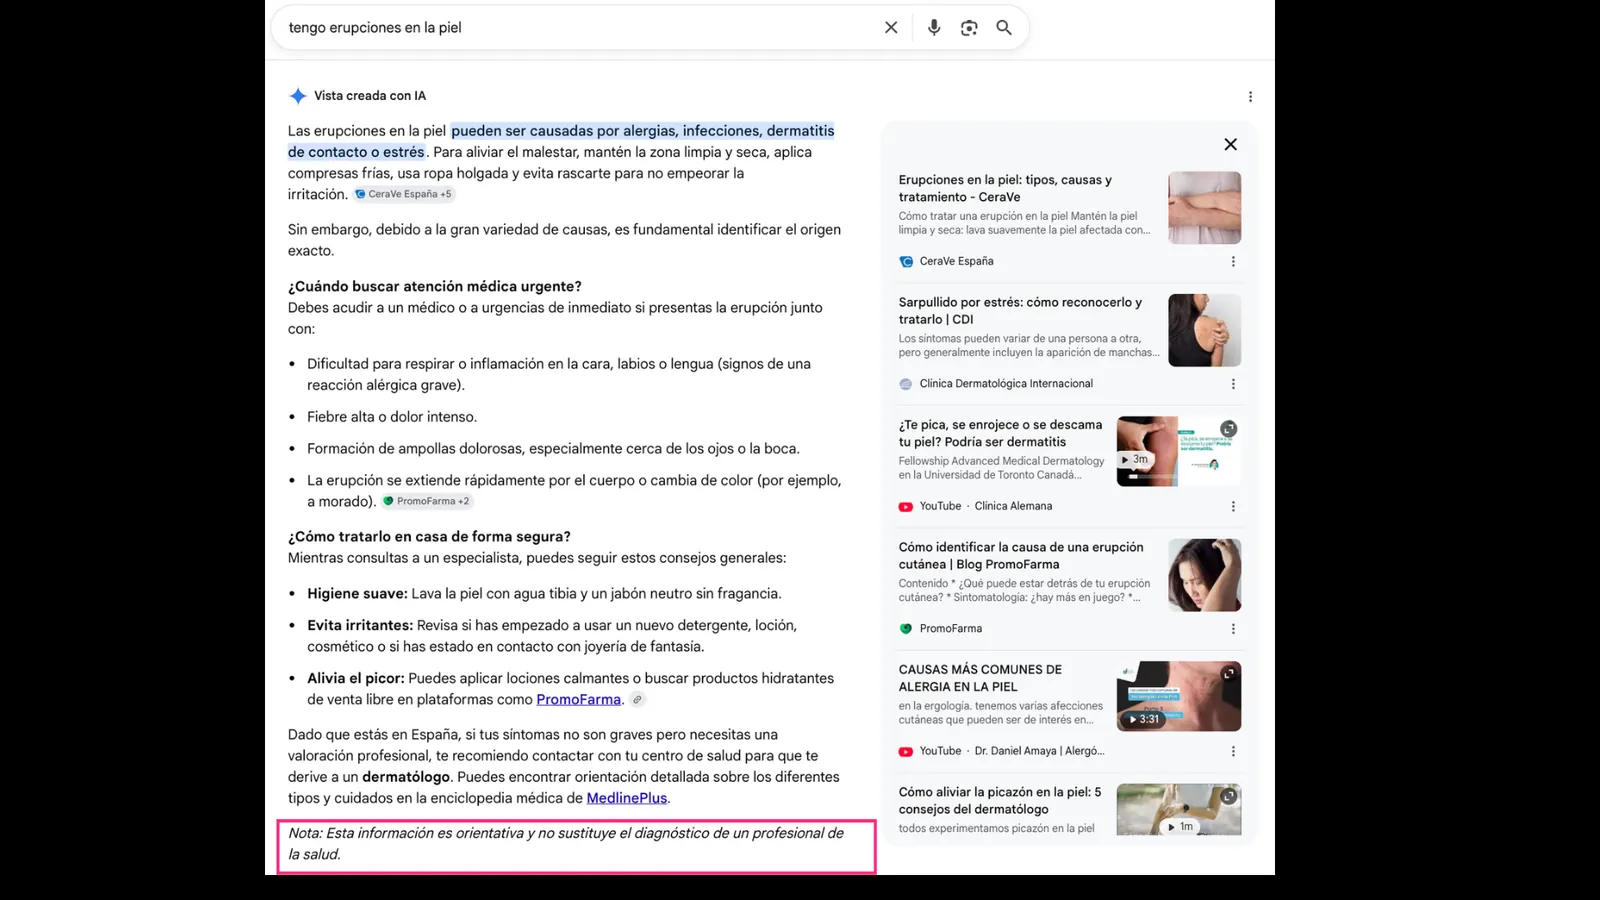Click the 'Clínica Alemana' channel name
The width and height of the screenshot is (1600, 900).
click(x=1013, y=507)
